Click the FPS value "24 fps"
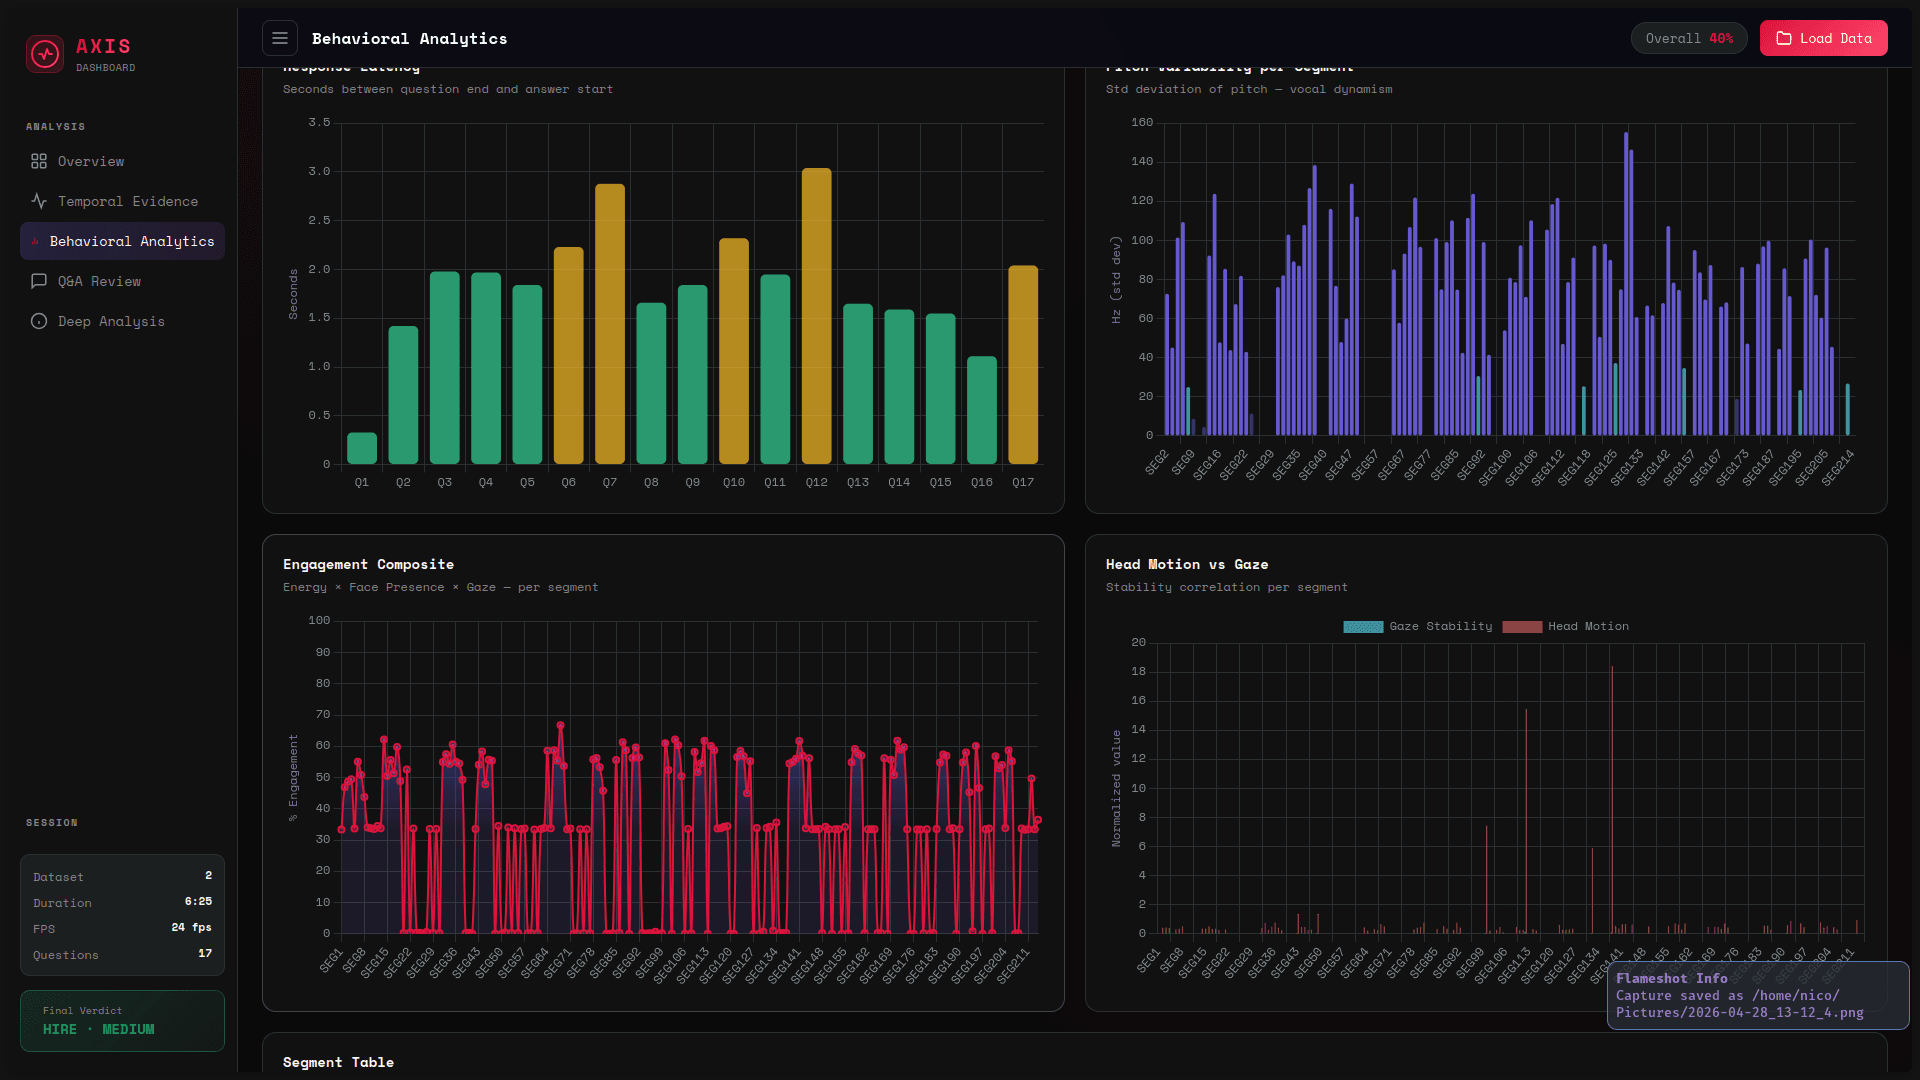1920x1080 pixels. (191, 928)
